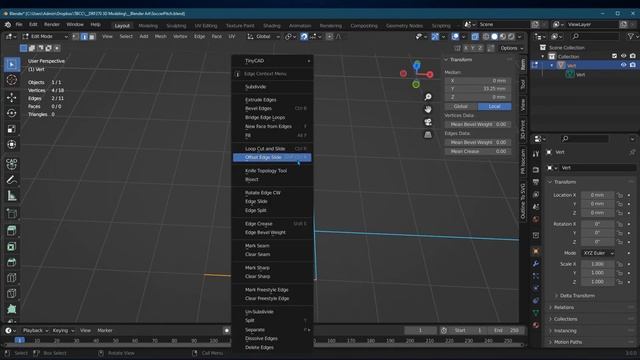The width and height of the screenshot is (640, 360).
Task: Select the Measure ruler tool
Action: [12, 196]
